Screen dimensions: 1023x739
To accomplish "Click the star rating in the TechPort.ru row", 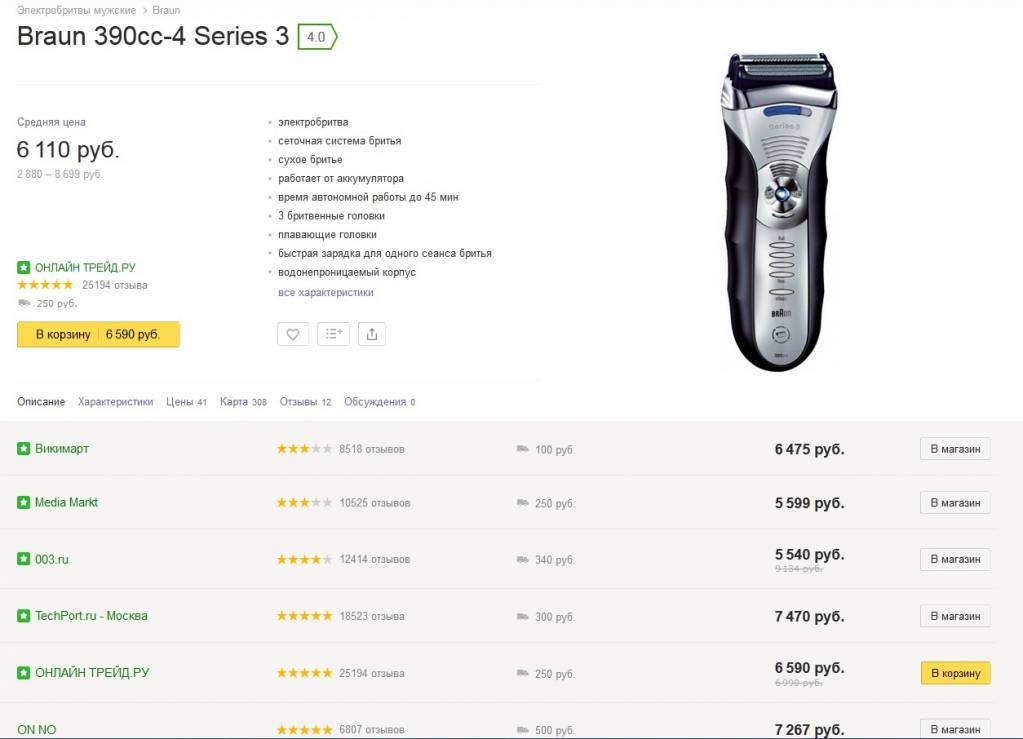I will click(304, 616).
